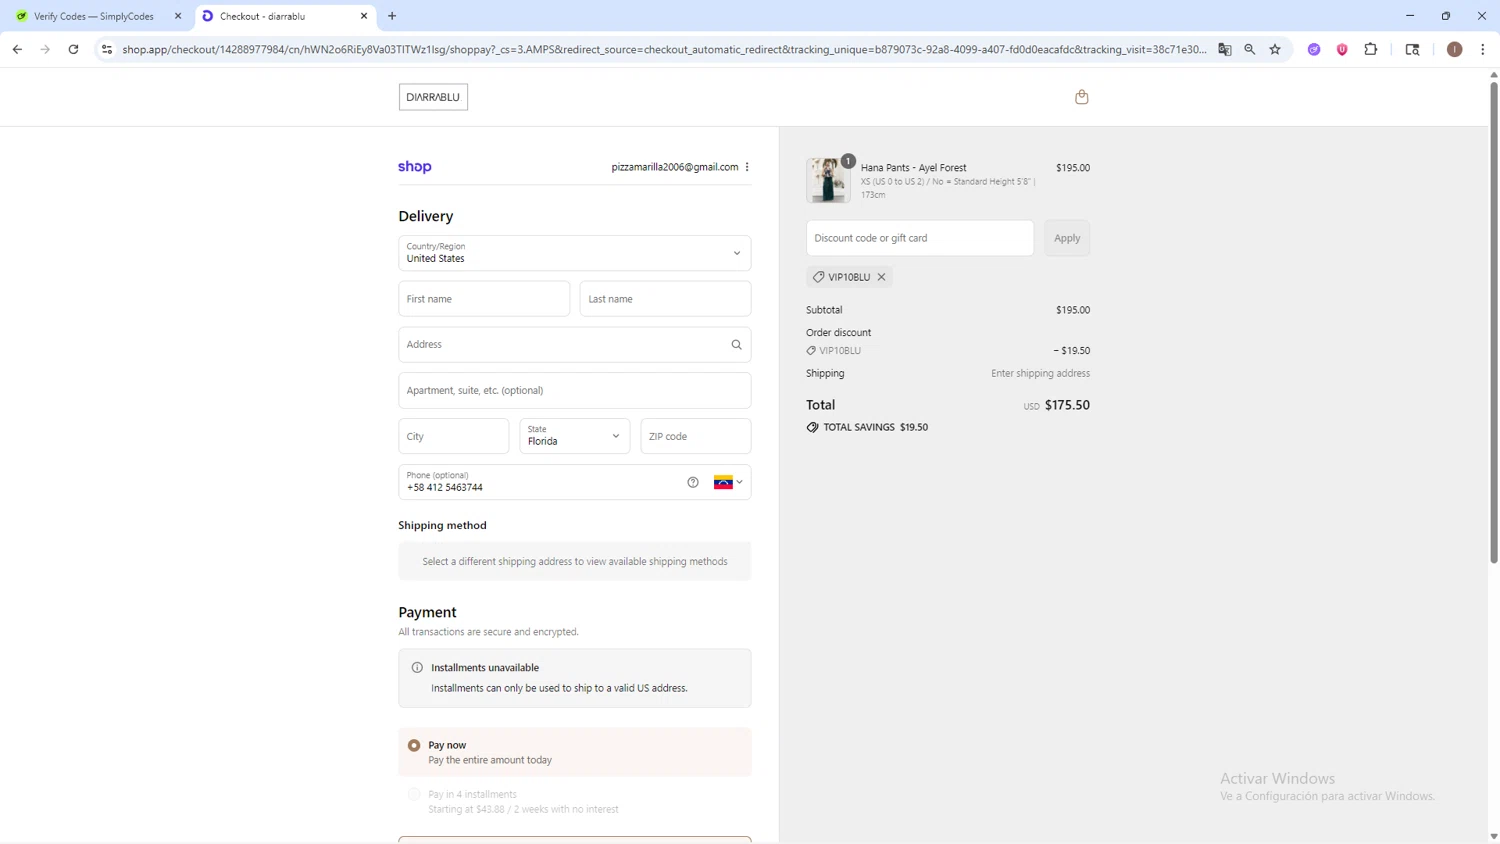Click the Shop logo
Viewport: 1500px width, 844px height.
415,167
